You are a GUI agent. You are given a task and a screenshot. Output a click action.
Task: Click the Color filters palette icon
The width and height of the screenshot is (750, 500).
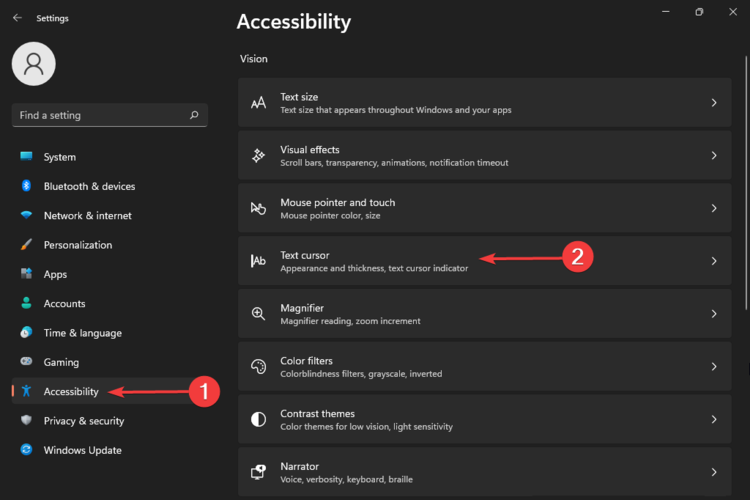[258, 367]
